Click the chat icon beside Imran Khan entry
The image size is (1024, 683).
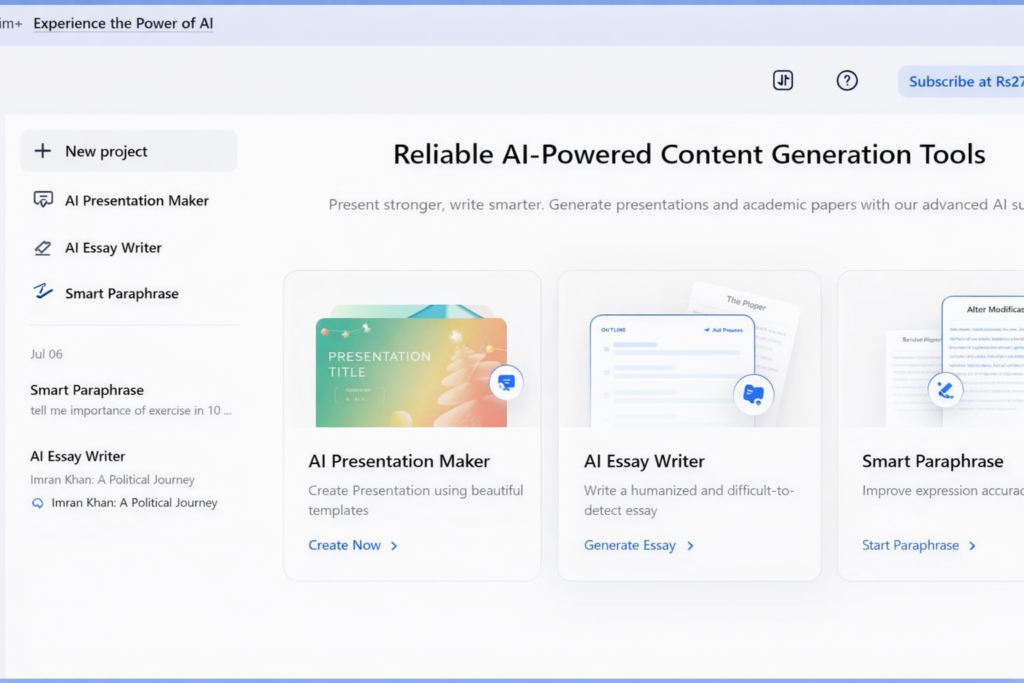click(x=38, y=503)
